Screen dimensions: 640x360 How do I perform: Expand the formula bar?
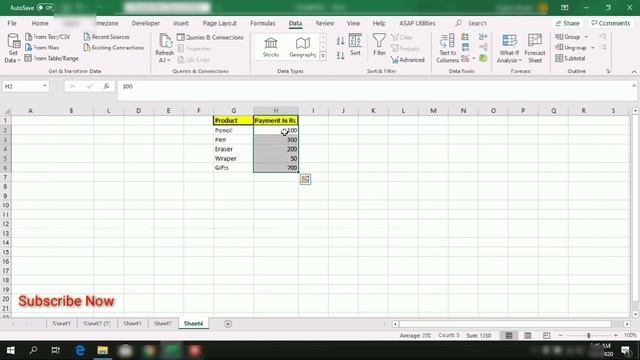coord(633,86)
